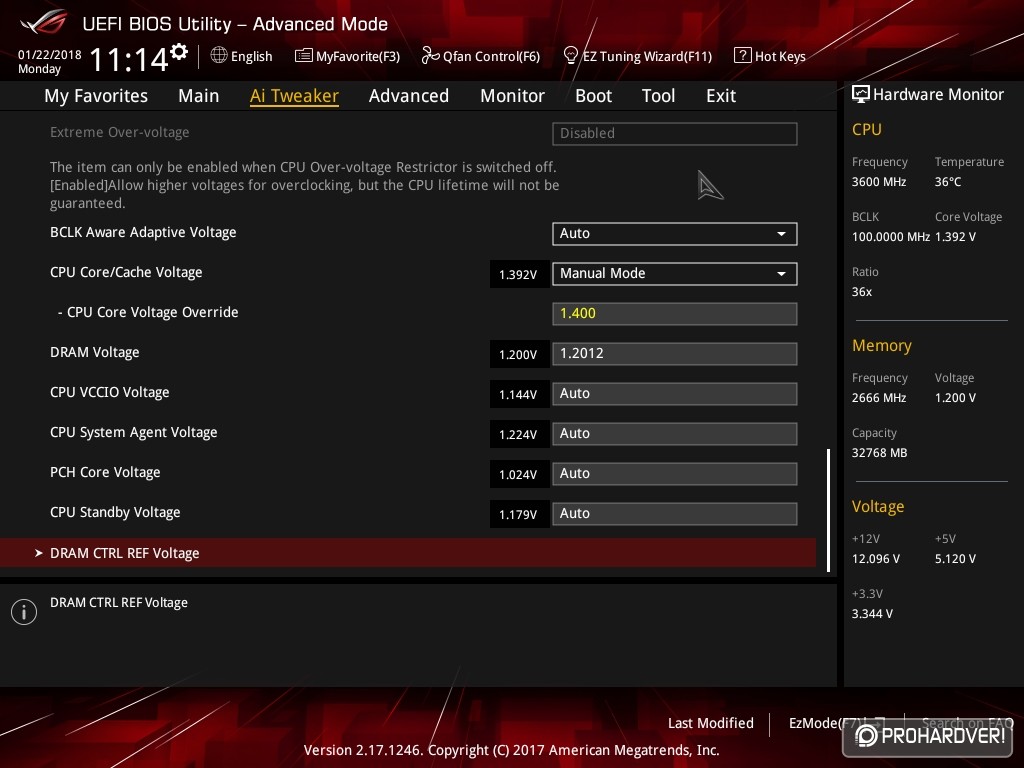The width and height of the screenshot is (1024, 768).
Task: Click the Hot Keys question mark icon
Action: (742, 56)
